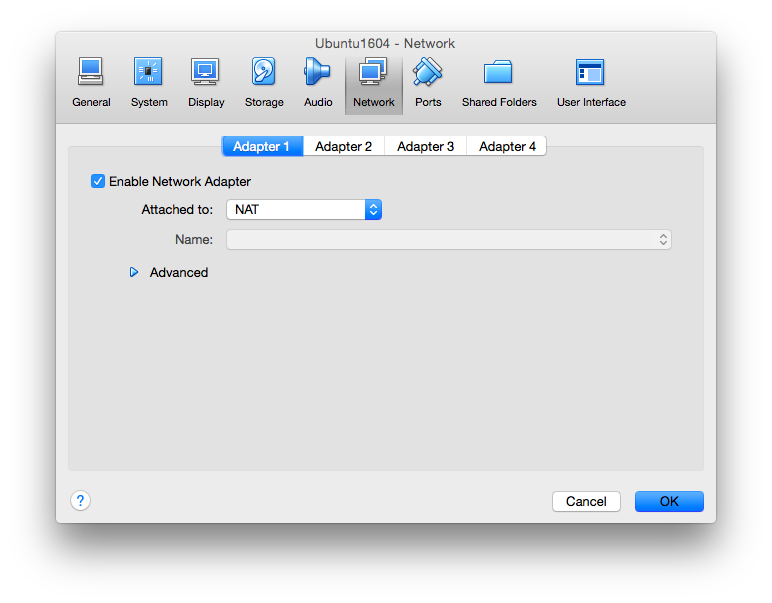Screen dimensions: 772x603
Task: Open the General settings icon
Action: [91, 73]
